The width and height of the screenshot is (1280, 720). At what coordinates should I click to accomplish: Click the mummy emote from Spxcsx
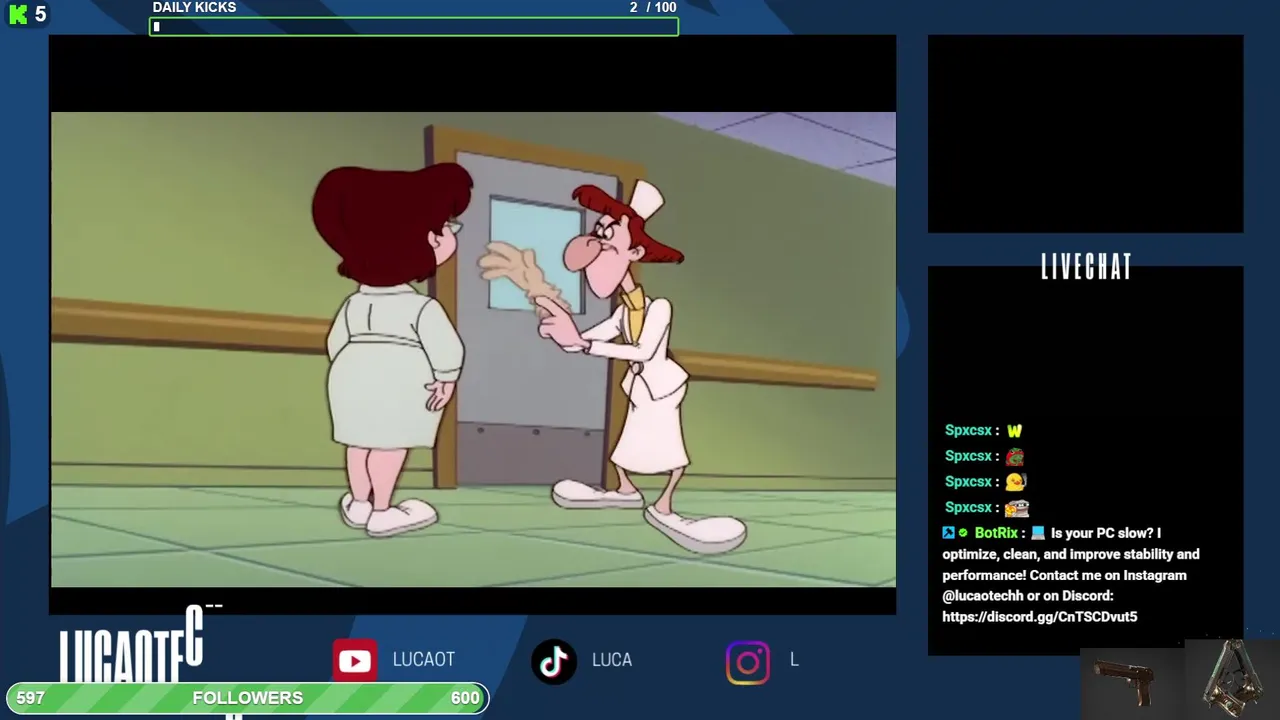pos(1017,508)
